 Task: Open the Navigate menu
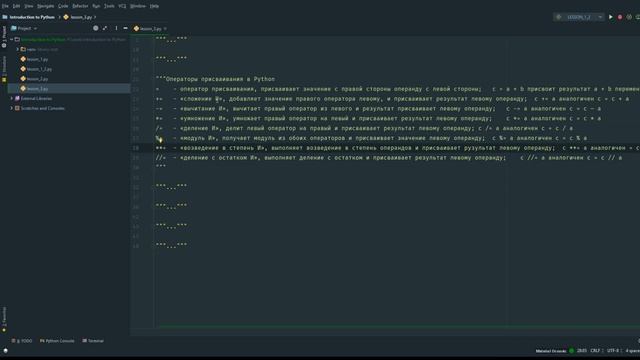point(45,6)
